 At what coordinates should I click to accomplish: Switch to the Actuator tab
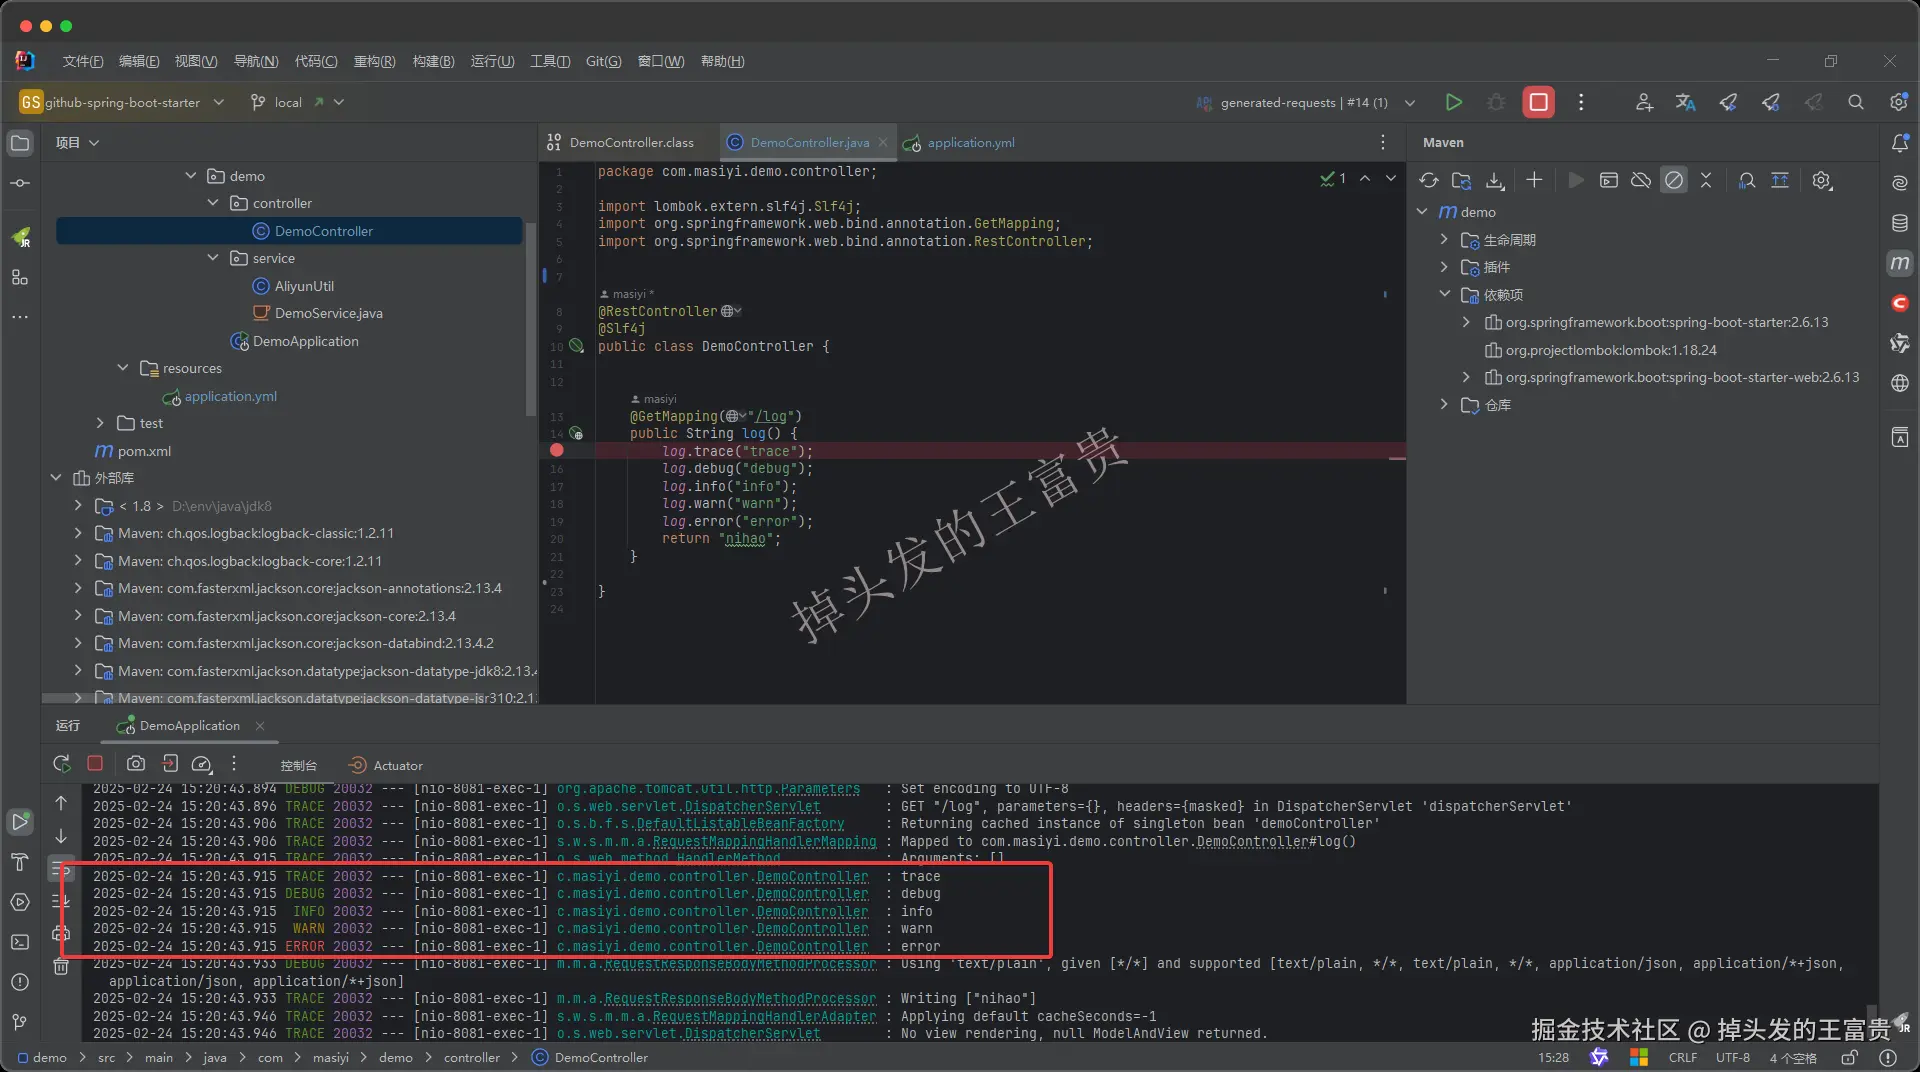pyautogui.click(x=386, y=765)
